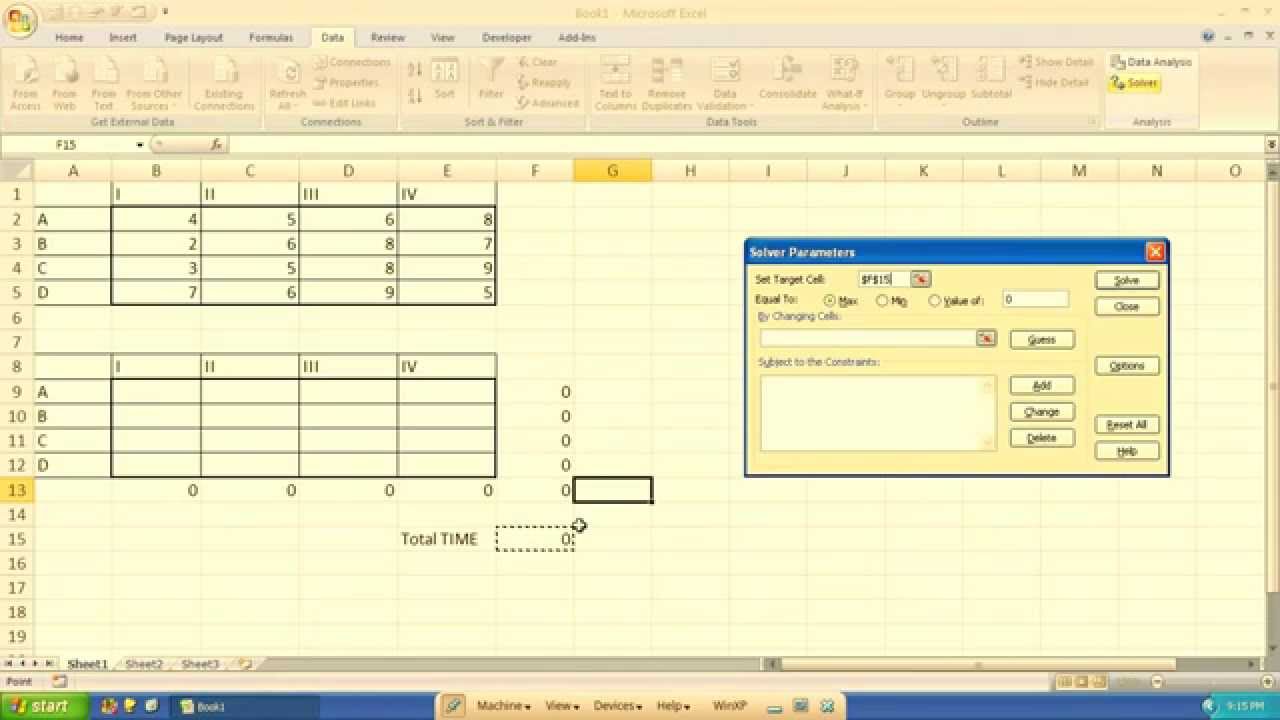Open the Ungroup dropdown
Screen dimensions: 1280x720
pyautogui.click(x=943, y=80)
